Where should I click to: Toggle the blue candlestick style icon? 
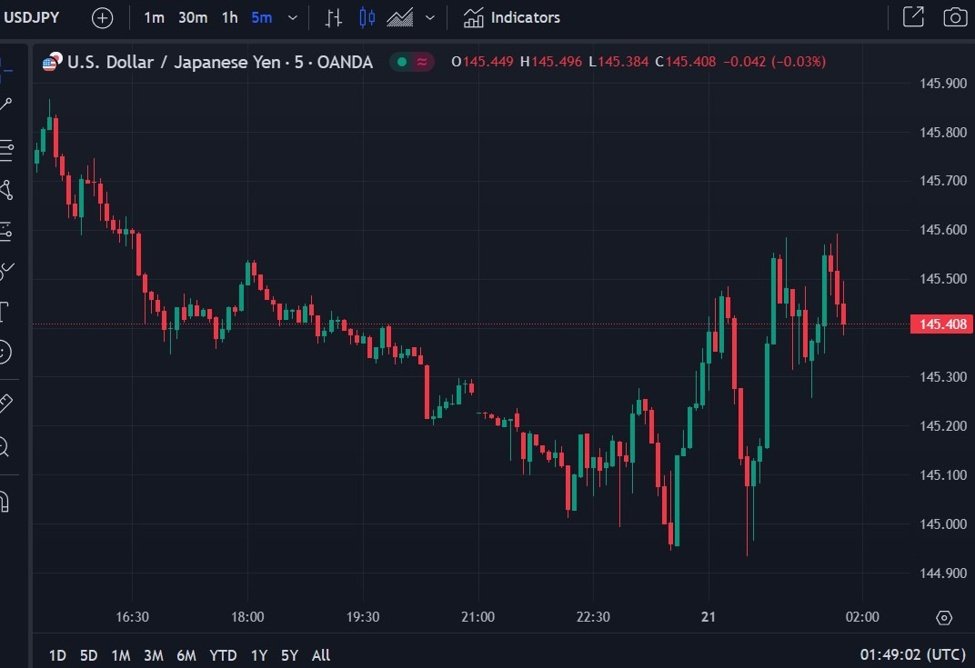tap(366, 17)
